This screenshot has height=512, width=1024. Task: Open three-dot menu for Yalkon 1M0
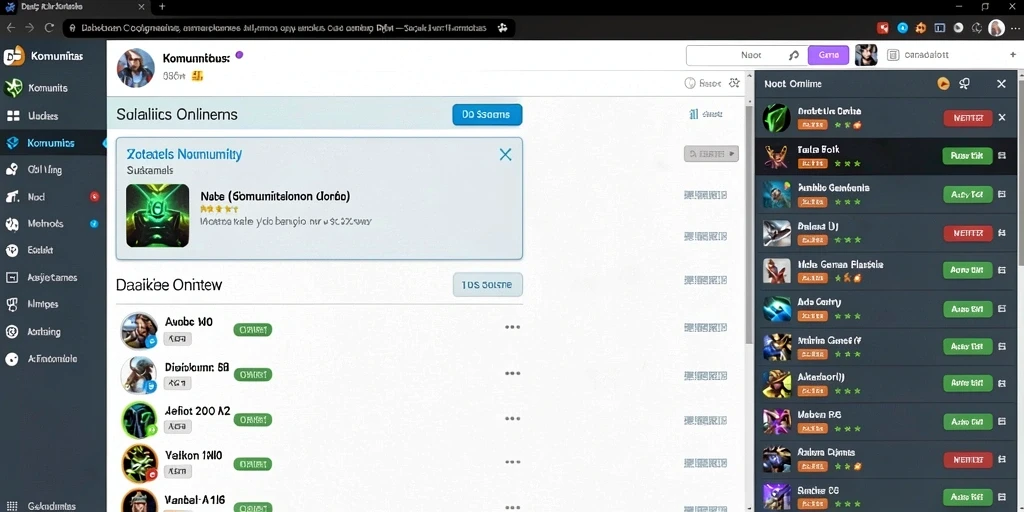pyautogui.click(x=513, y=462)
